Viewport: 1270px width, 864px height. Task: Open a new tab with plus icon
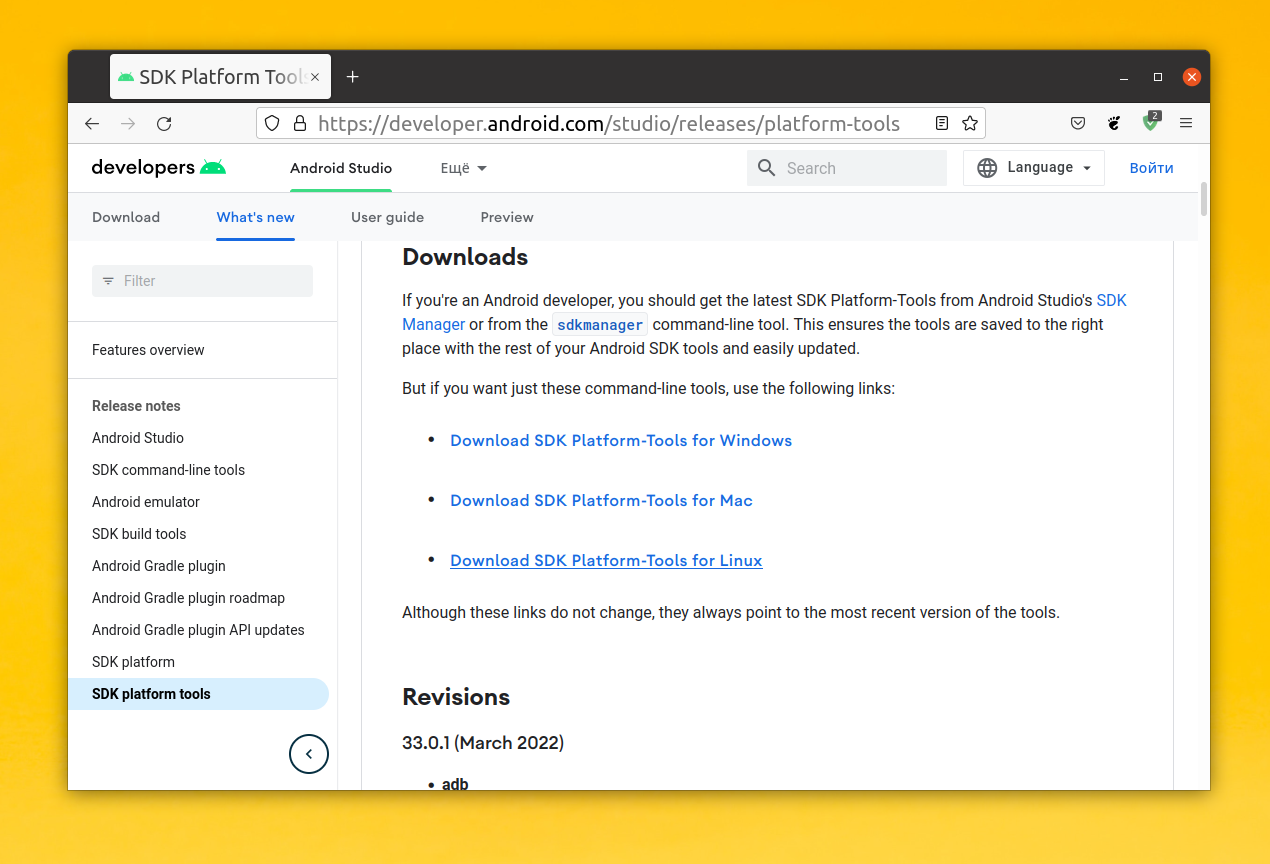(352, 77)
